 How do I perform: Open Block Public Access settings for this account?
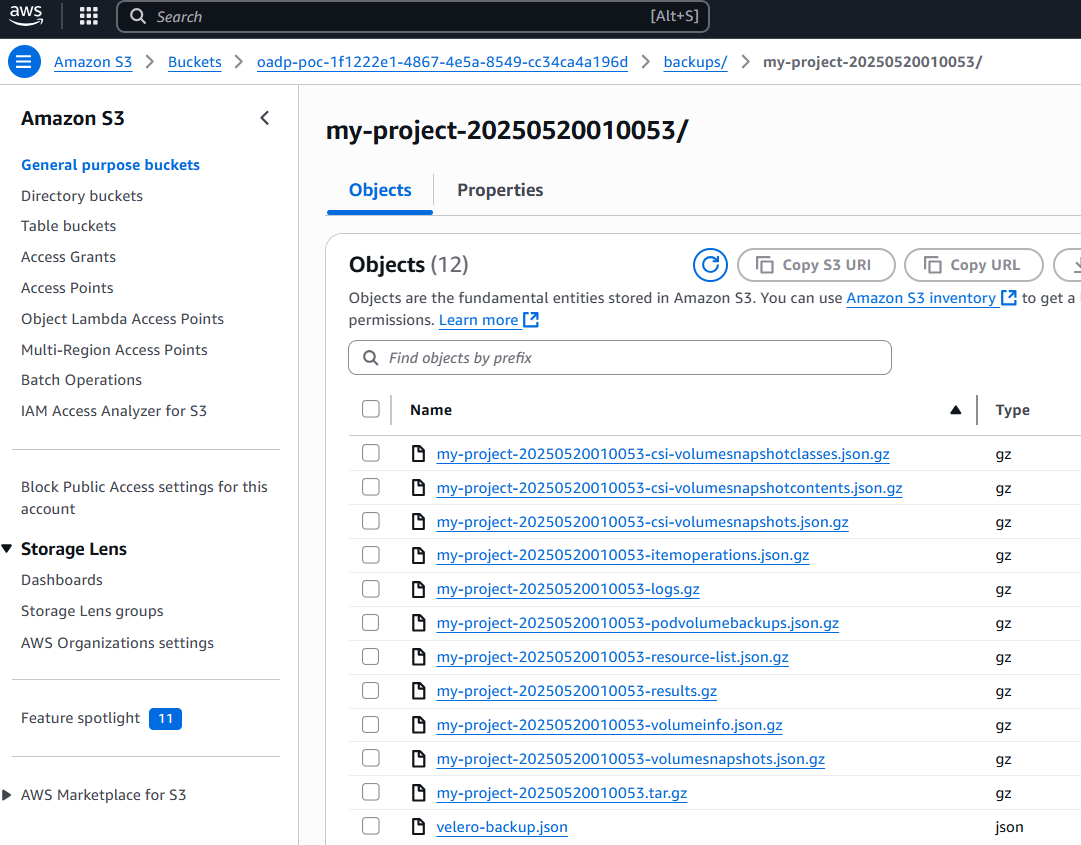tap(144, 498)
